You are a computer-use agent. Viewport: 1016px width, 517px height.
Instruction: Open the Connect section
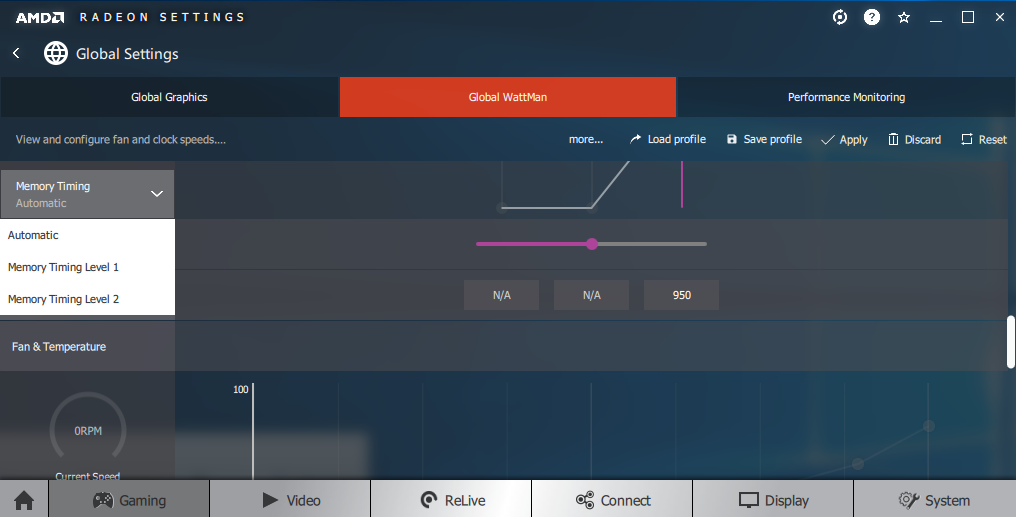612,500
